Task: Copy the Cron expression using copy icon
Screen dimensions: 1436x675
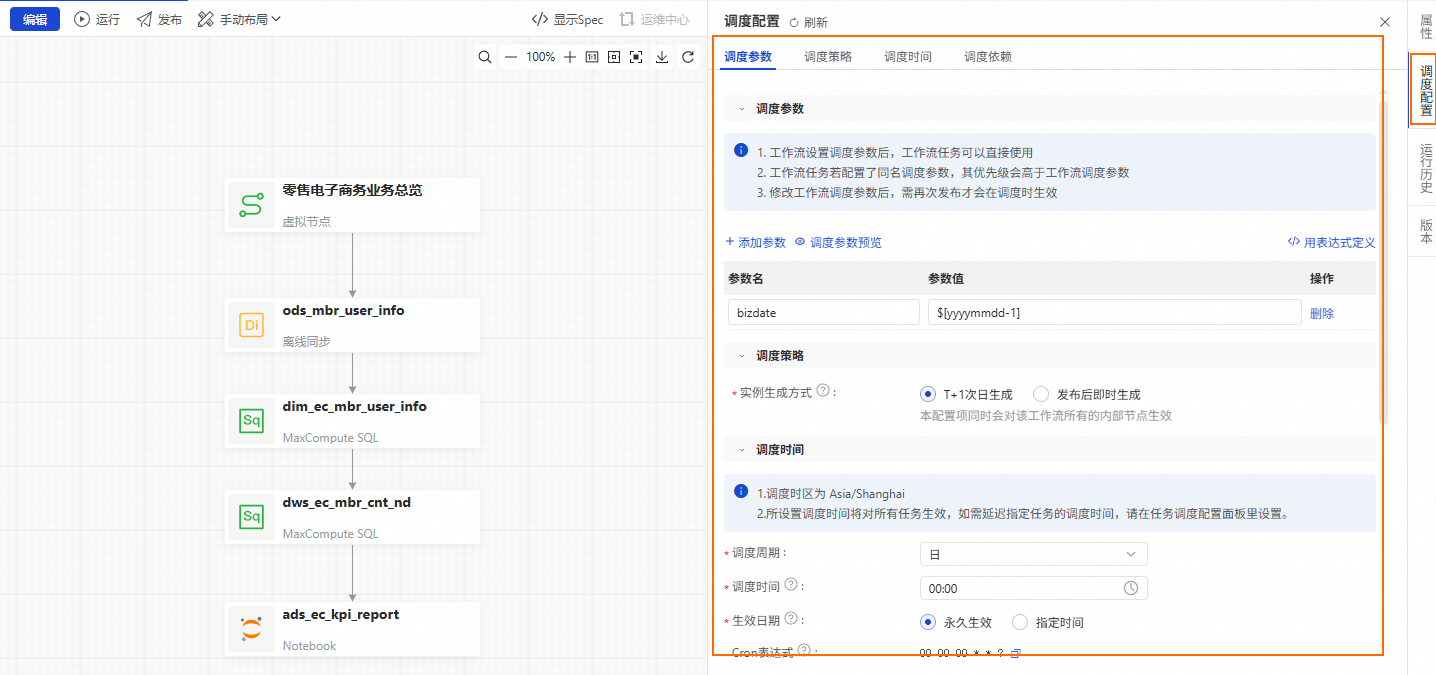Action: point(1016,653)
